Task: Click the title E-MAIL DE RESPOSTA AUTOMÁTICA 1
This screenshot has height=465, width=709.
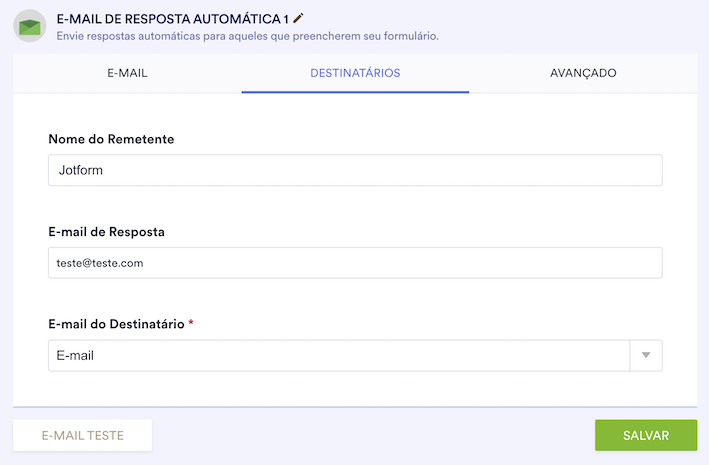Action: click(x=171, y=18)
